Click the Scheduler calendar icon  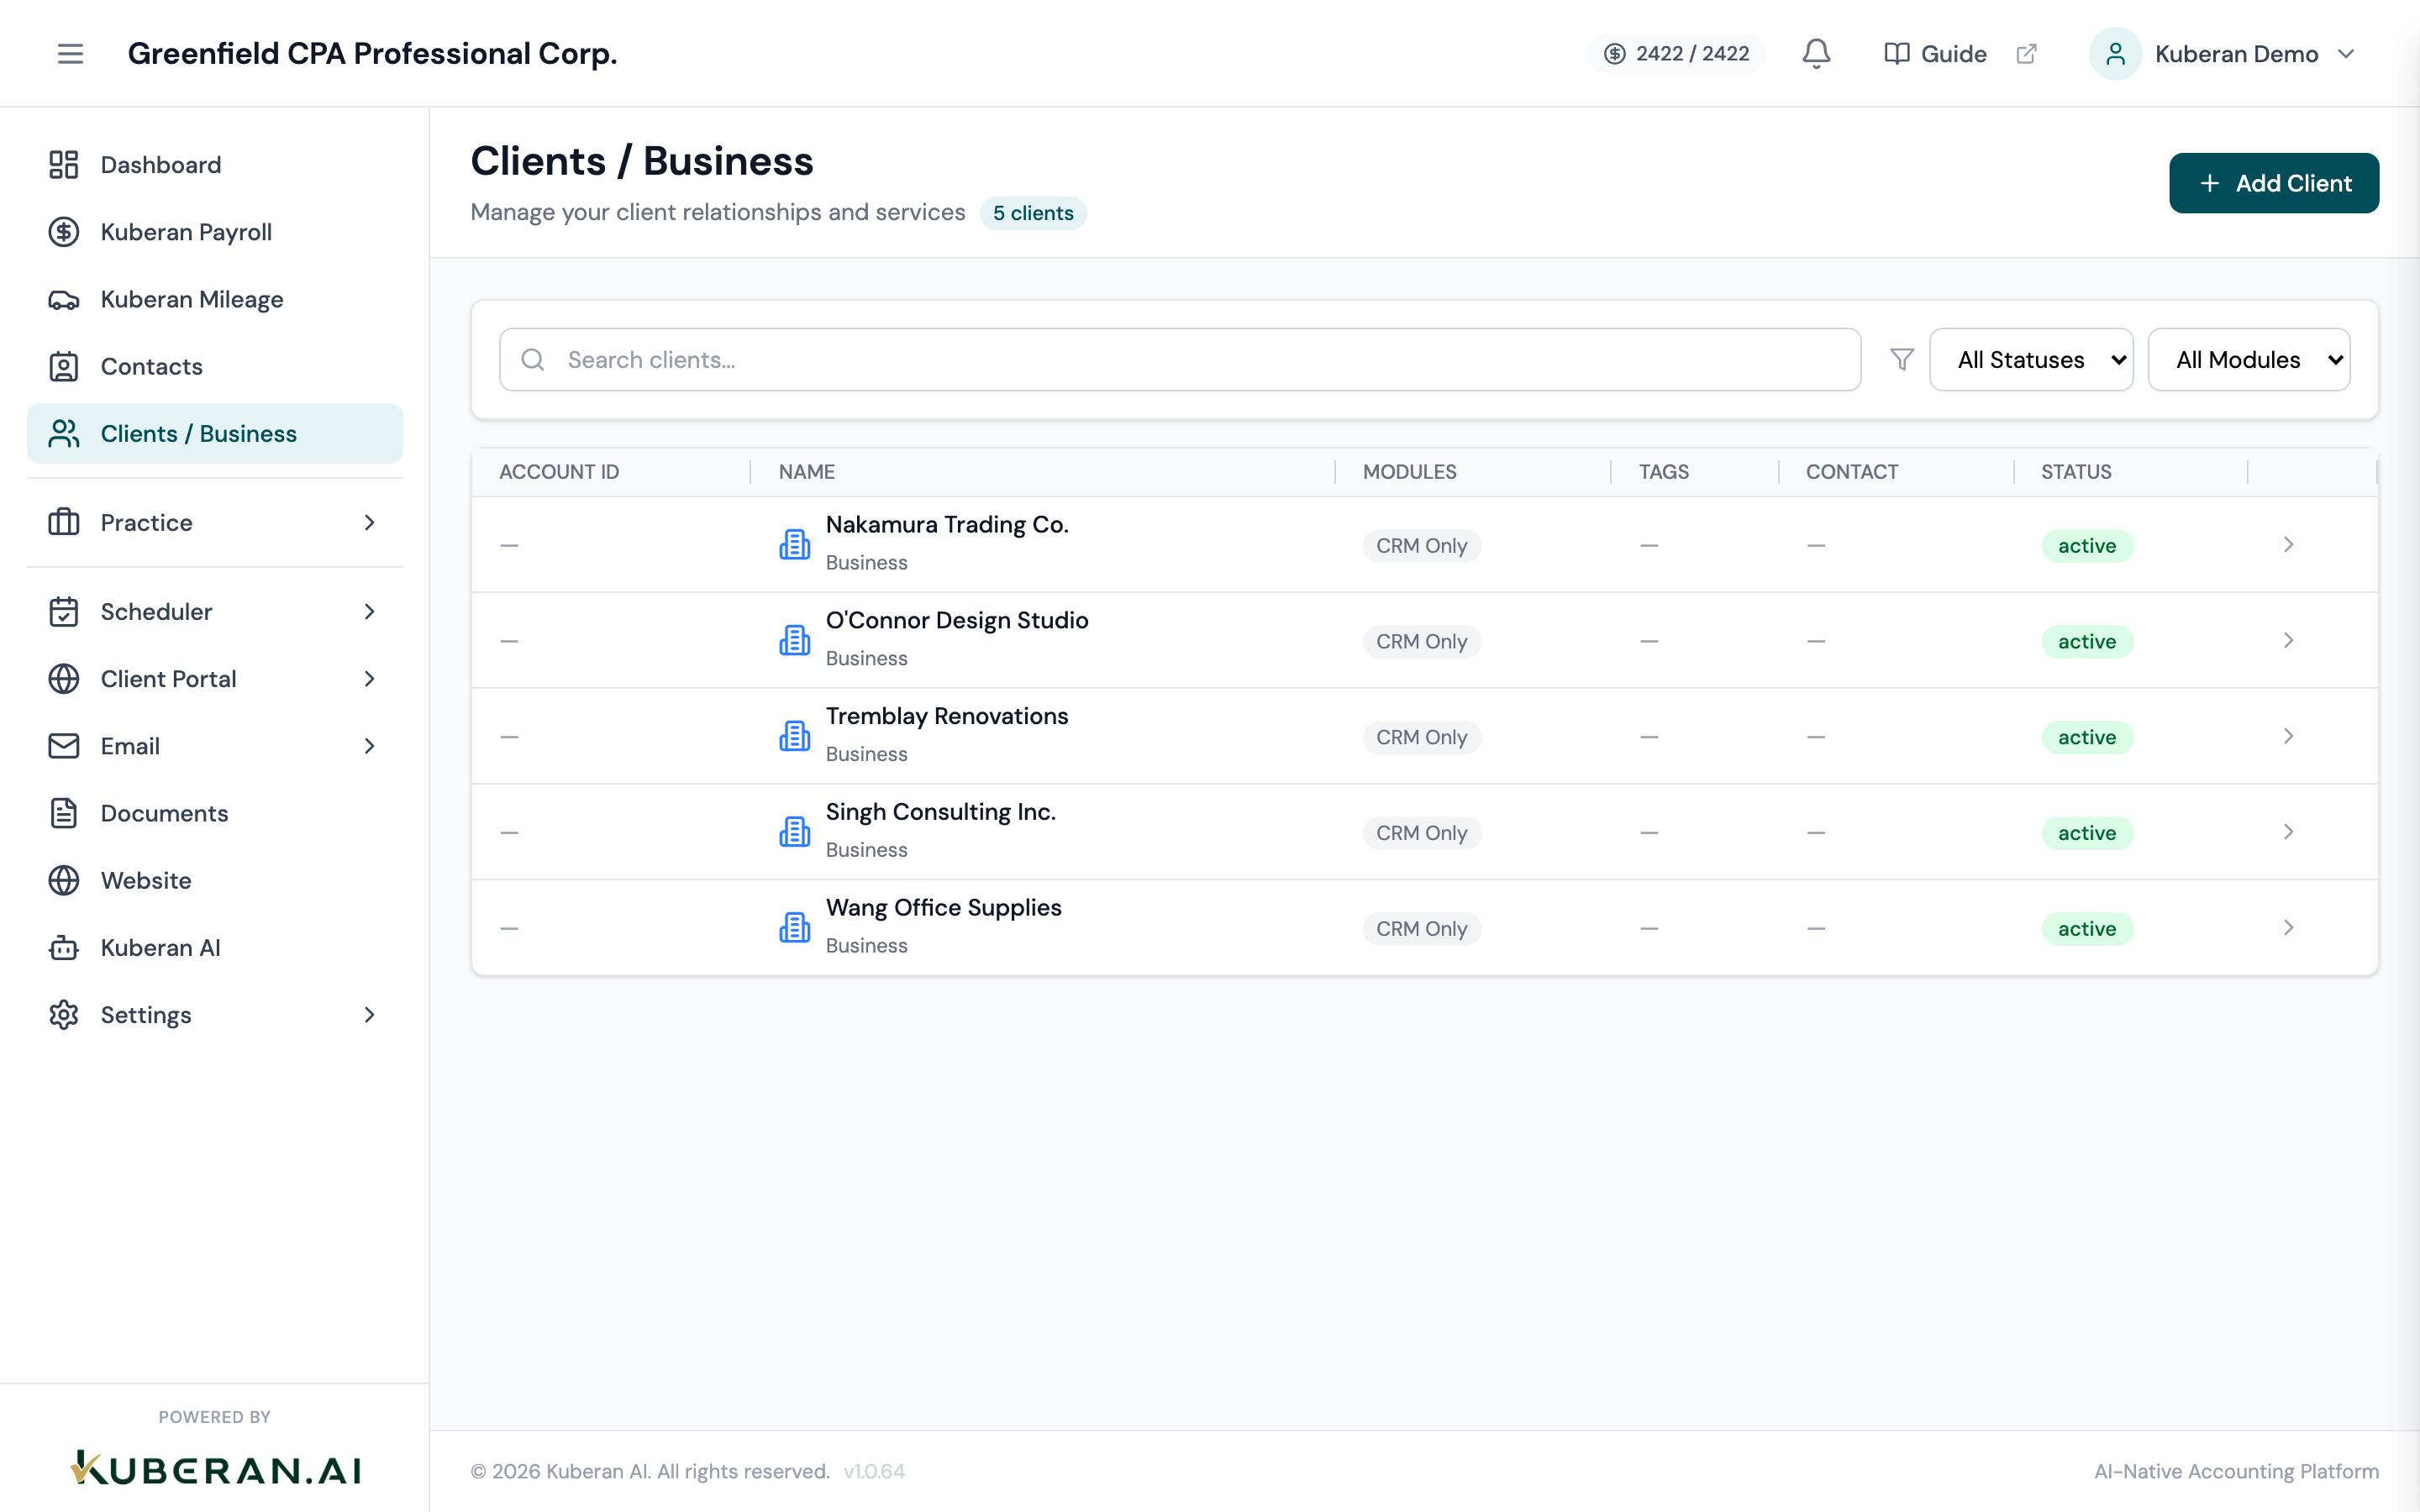click(x=64, y=612)
